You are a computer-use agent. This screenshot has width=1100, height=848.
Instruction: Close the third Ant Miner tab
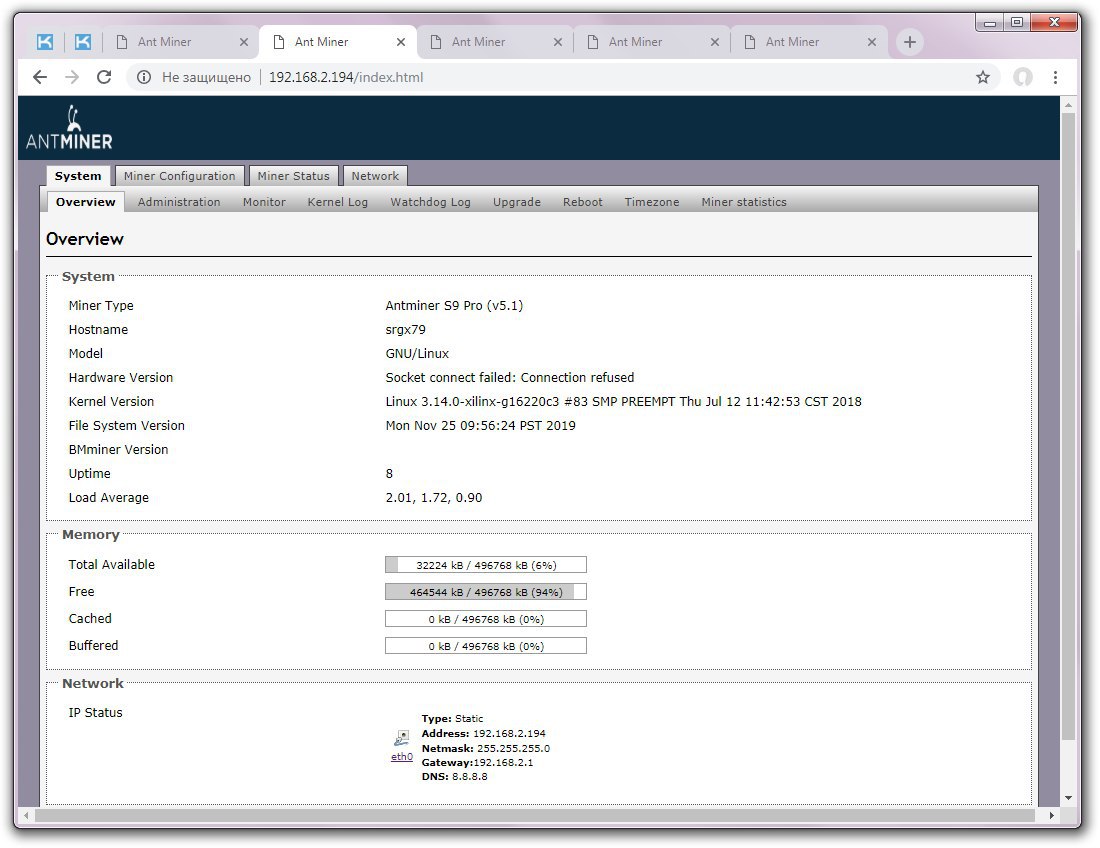(558, 42)
